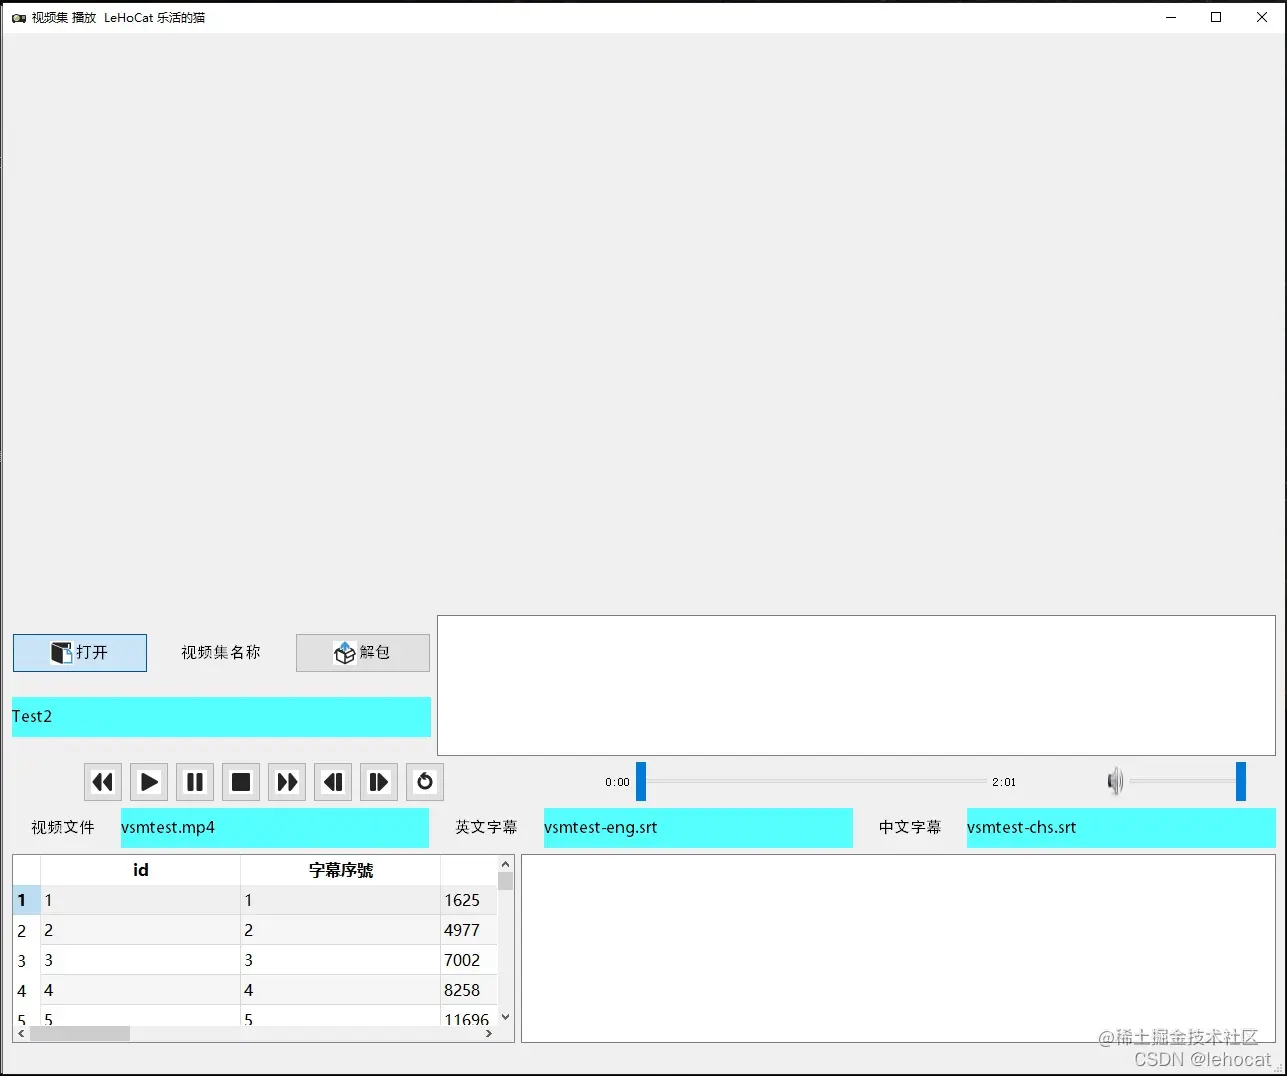Click the 视频文件 label
Screen dimensions: 1287x1076
(x=63, y=828)
